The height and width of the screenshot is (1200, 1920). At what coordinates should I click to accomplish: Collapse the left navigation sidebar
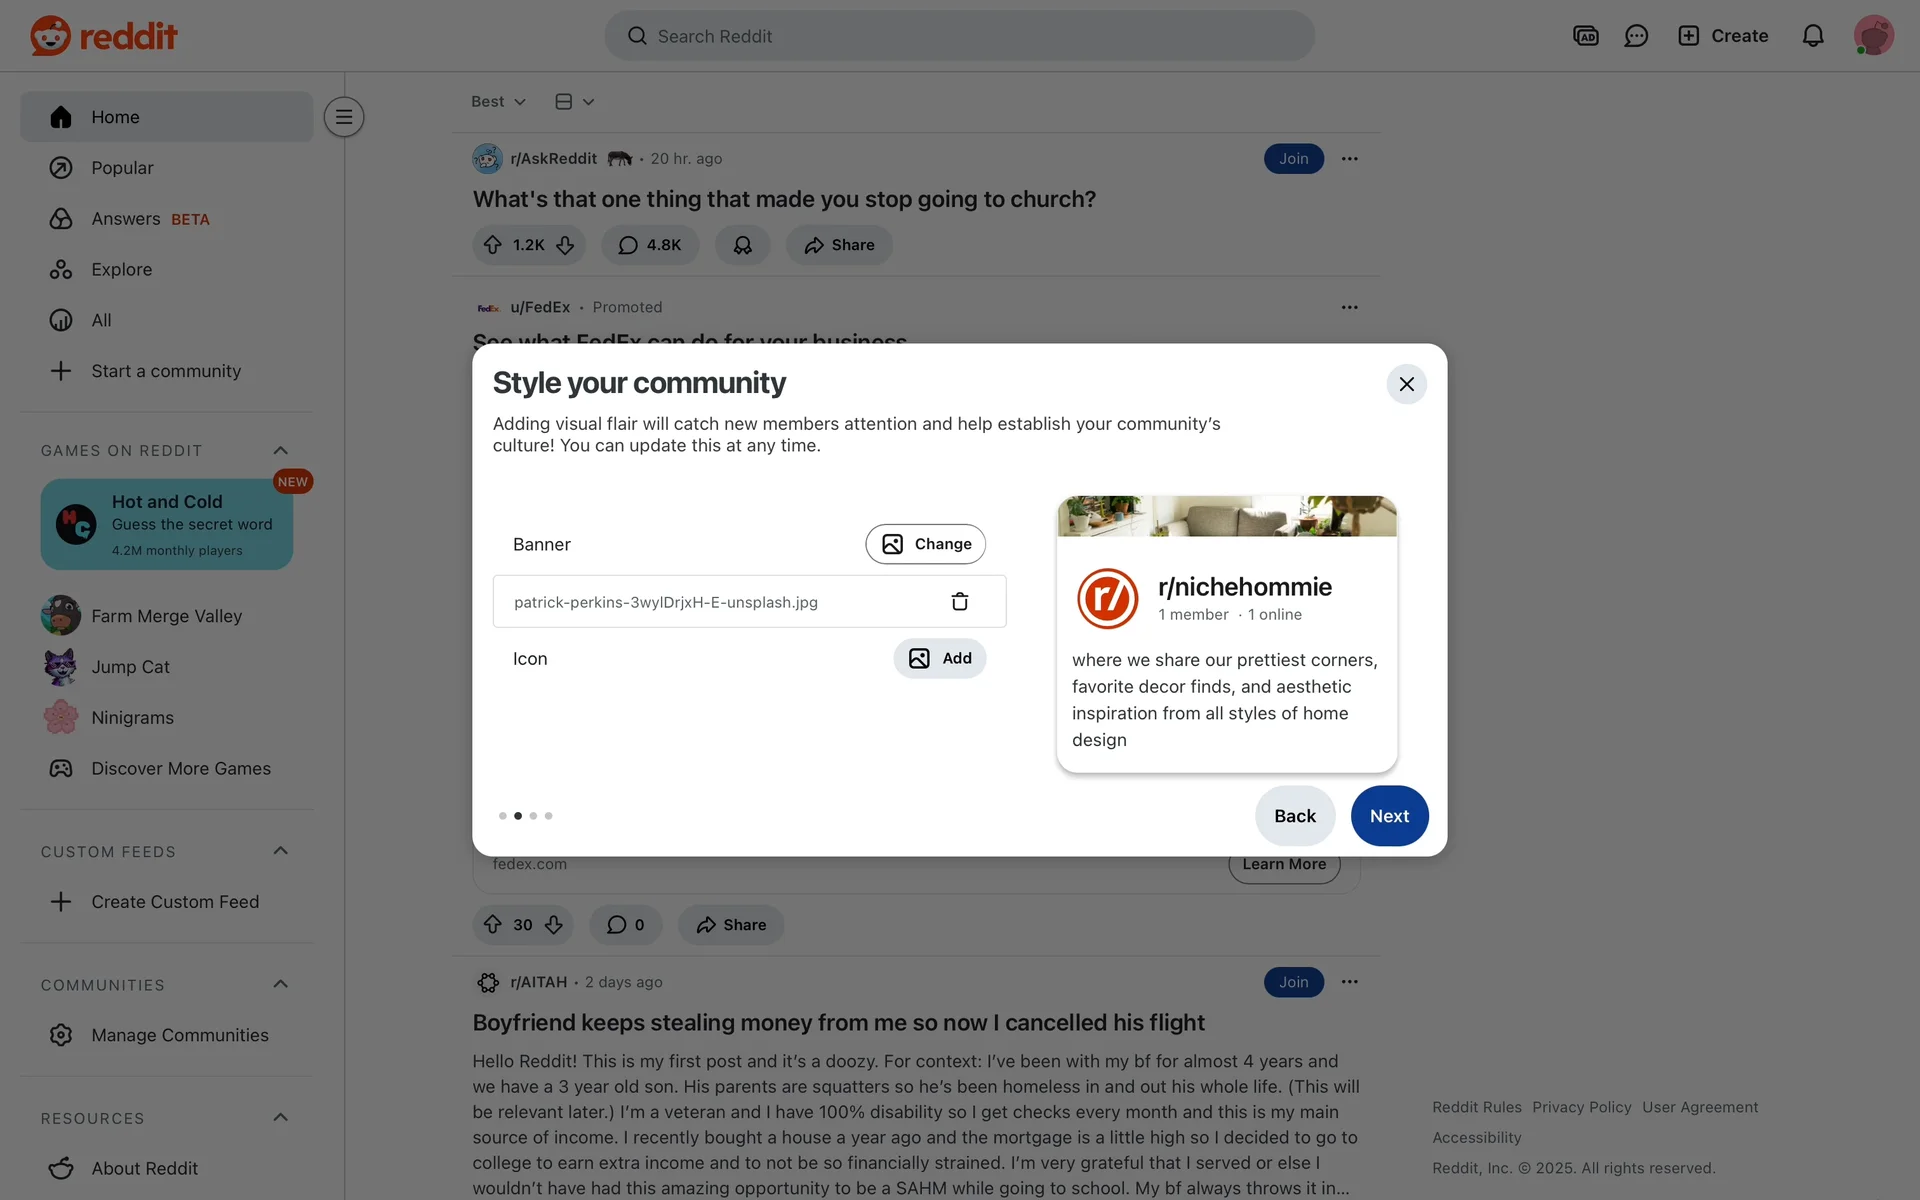tap(344, 117)
